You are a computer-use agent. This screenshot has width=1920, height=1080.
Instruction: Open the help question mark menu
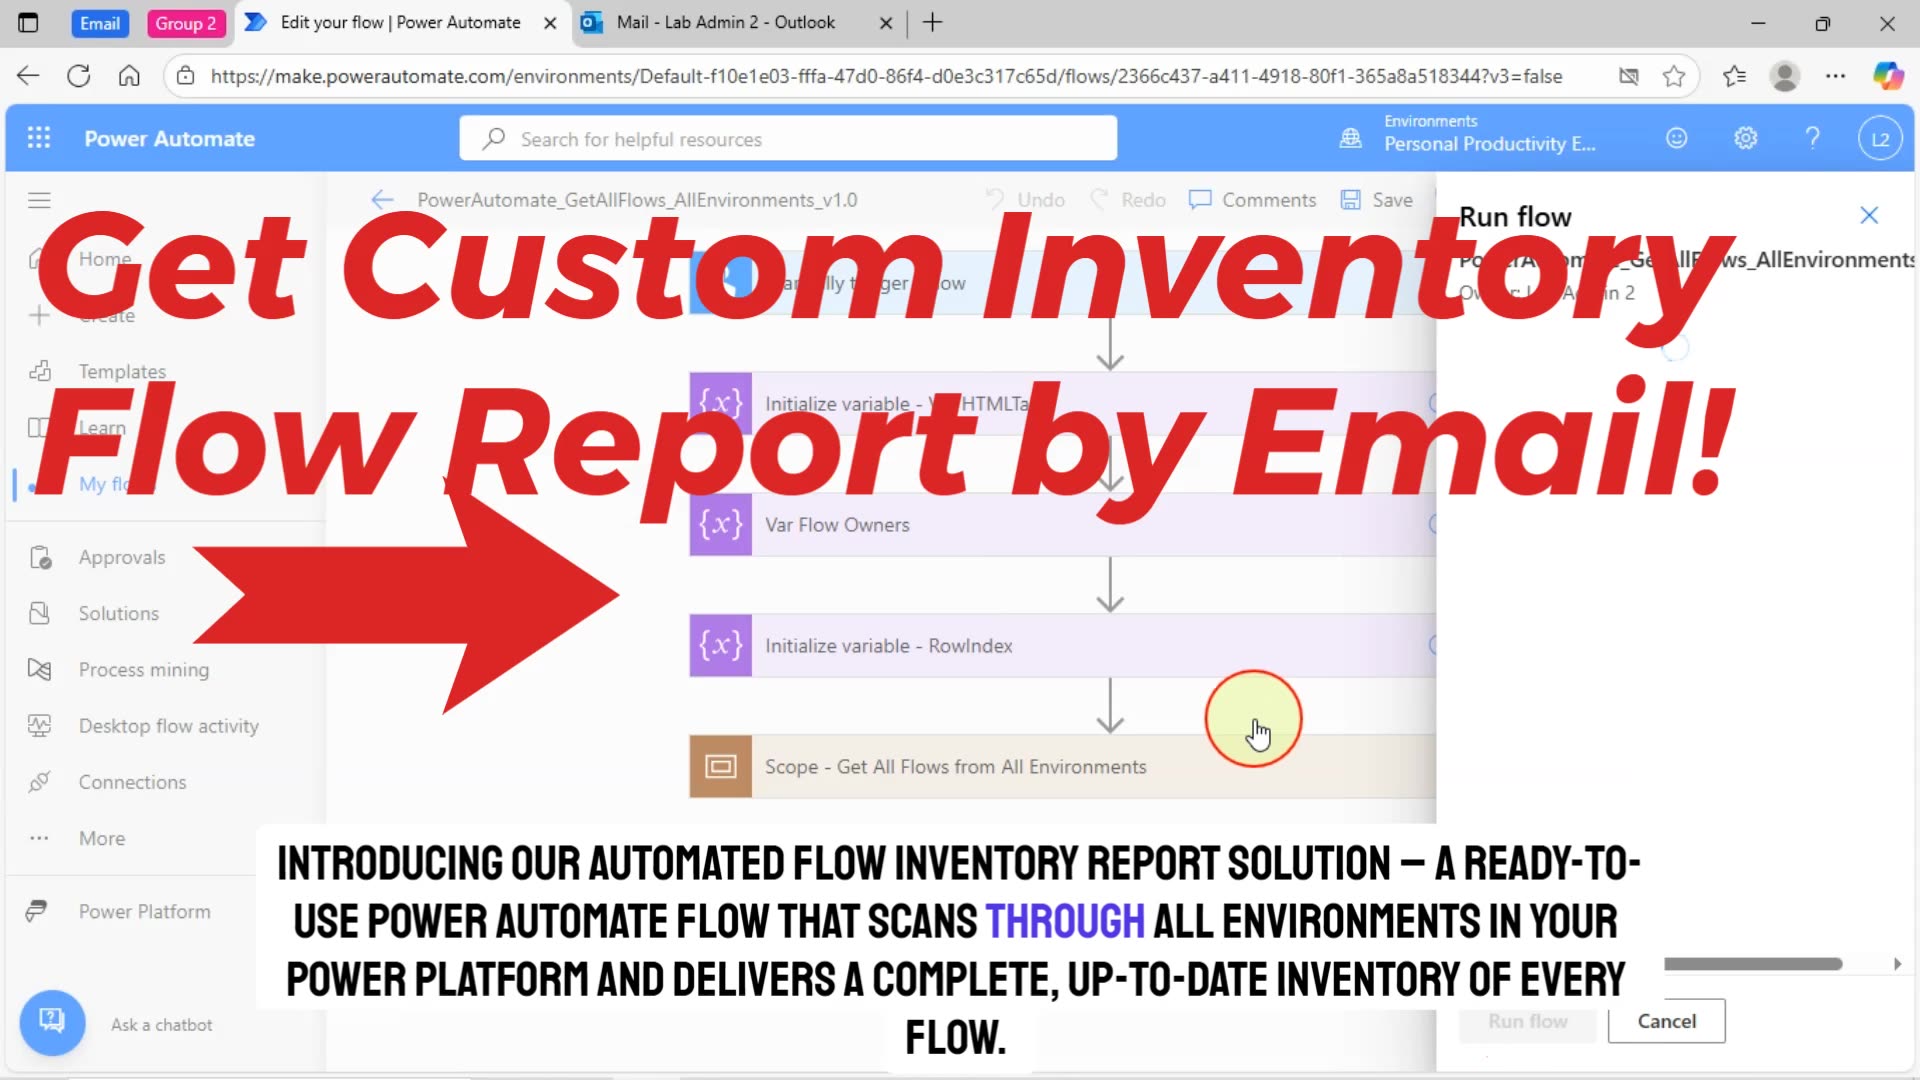(x=1813, y=138)
